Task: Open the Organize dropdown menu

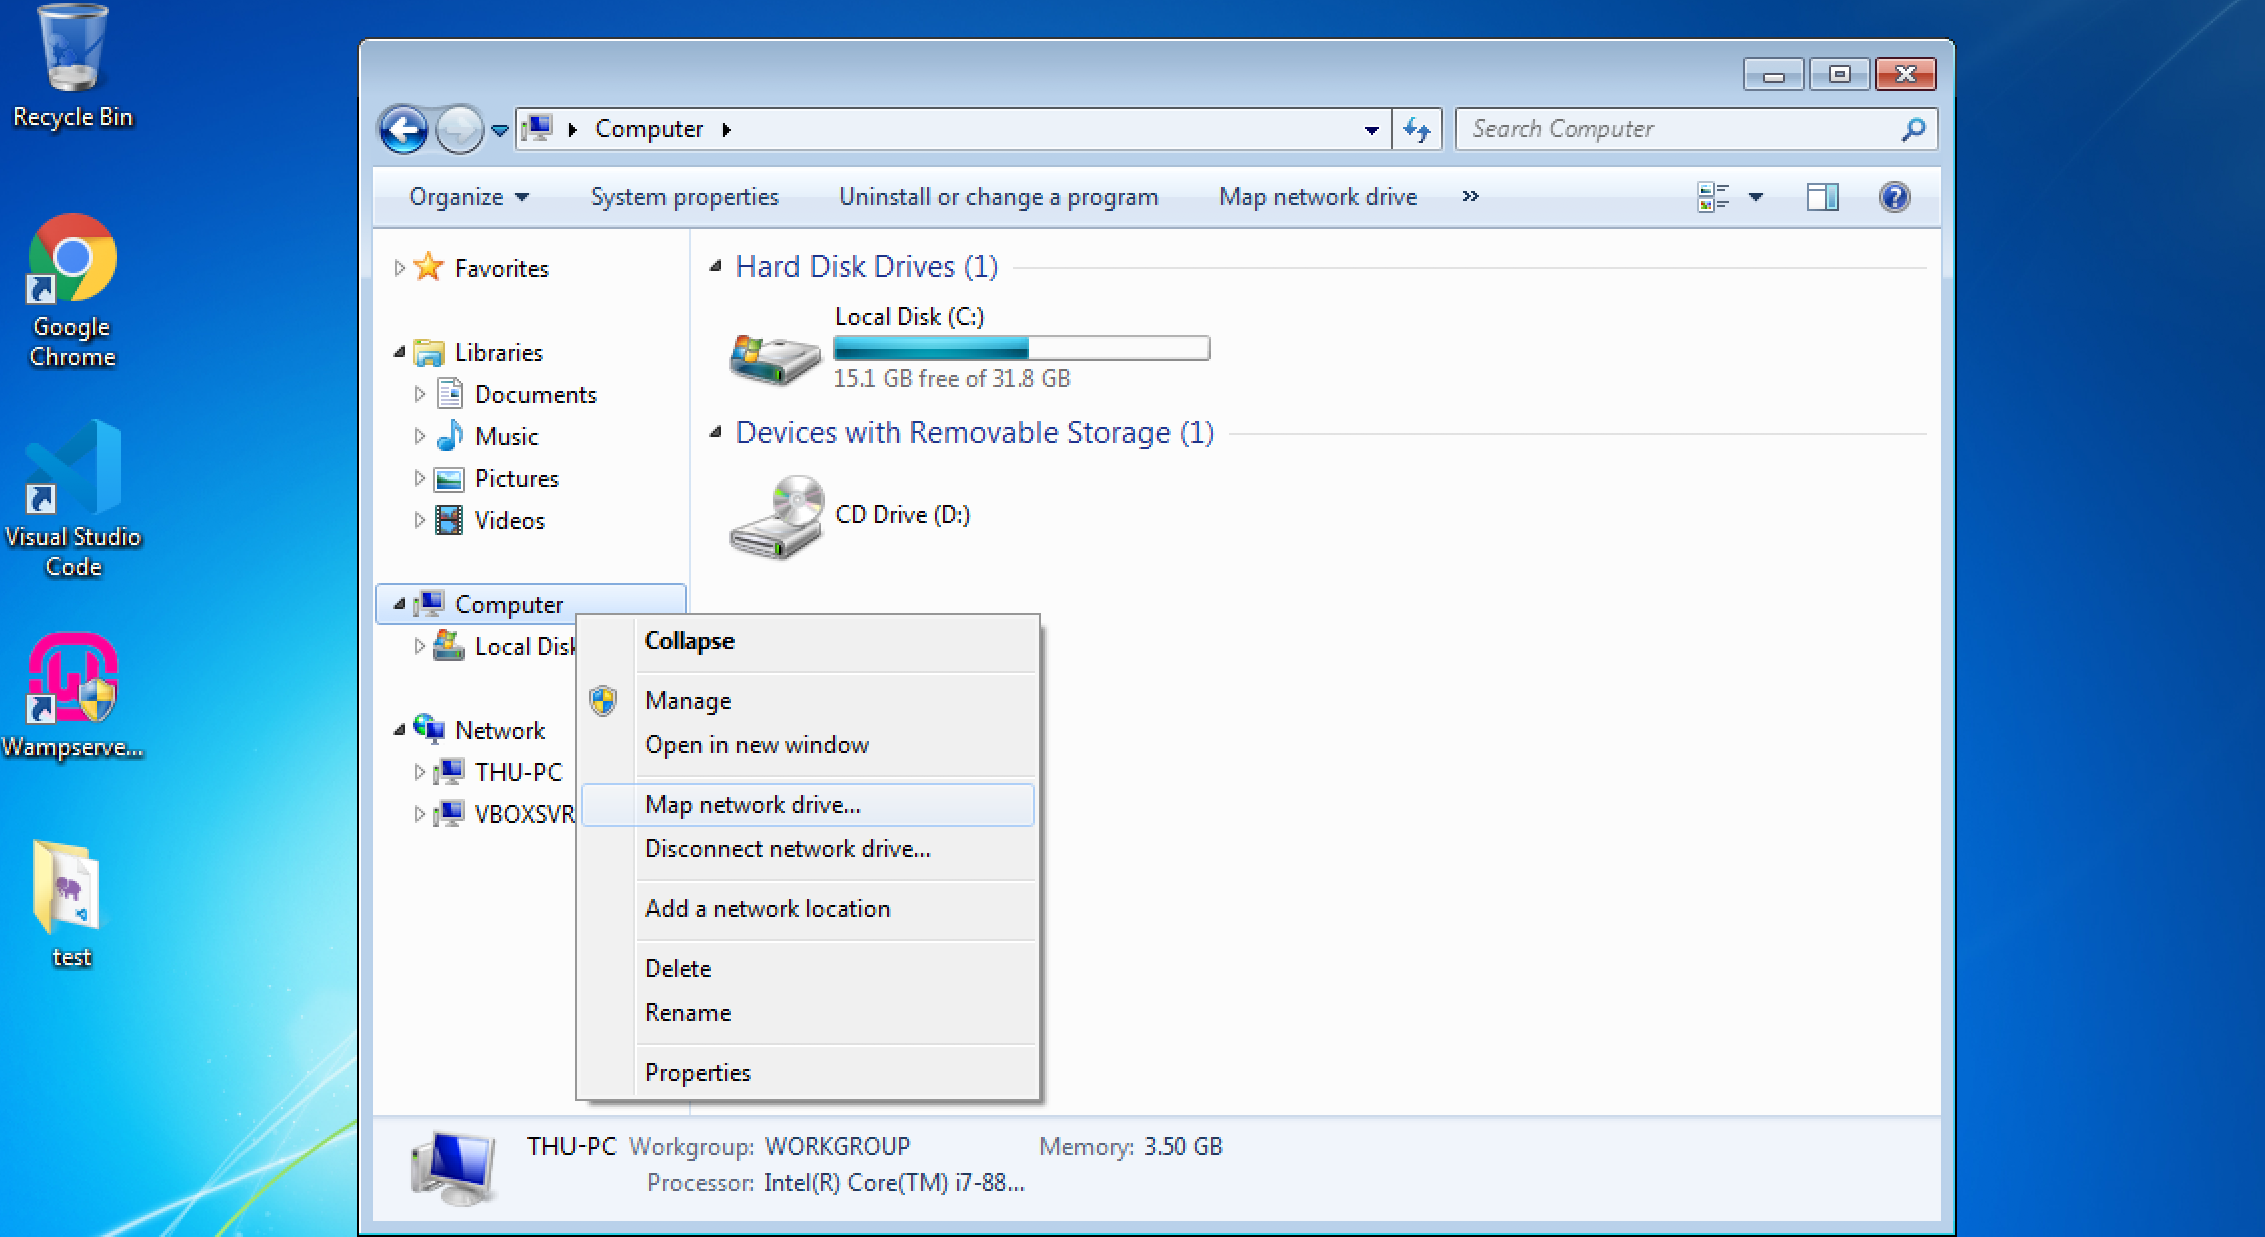Action: click(468, 197)
